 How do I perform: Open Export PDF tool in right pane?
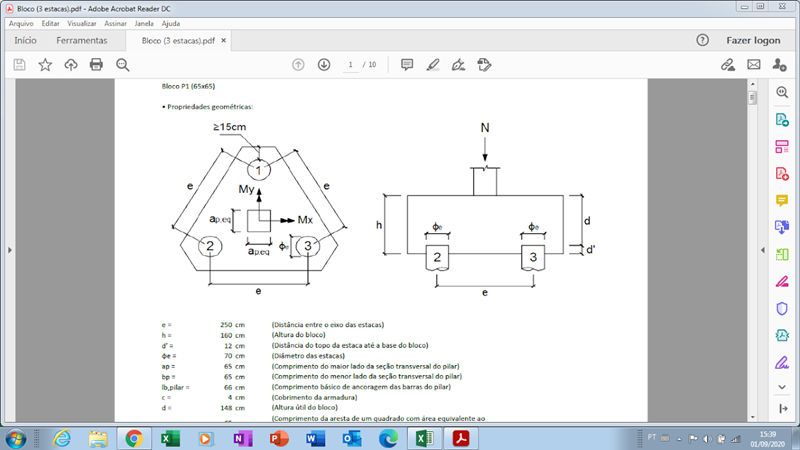click(782, 120)
